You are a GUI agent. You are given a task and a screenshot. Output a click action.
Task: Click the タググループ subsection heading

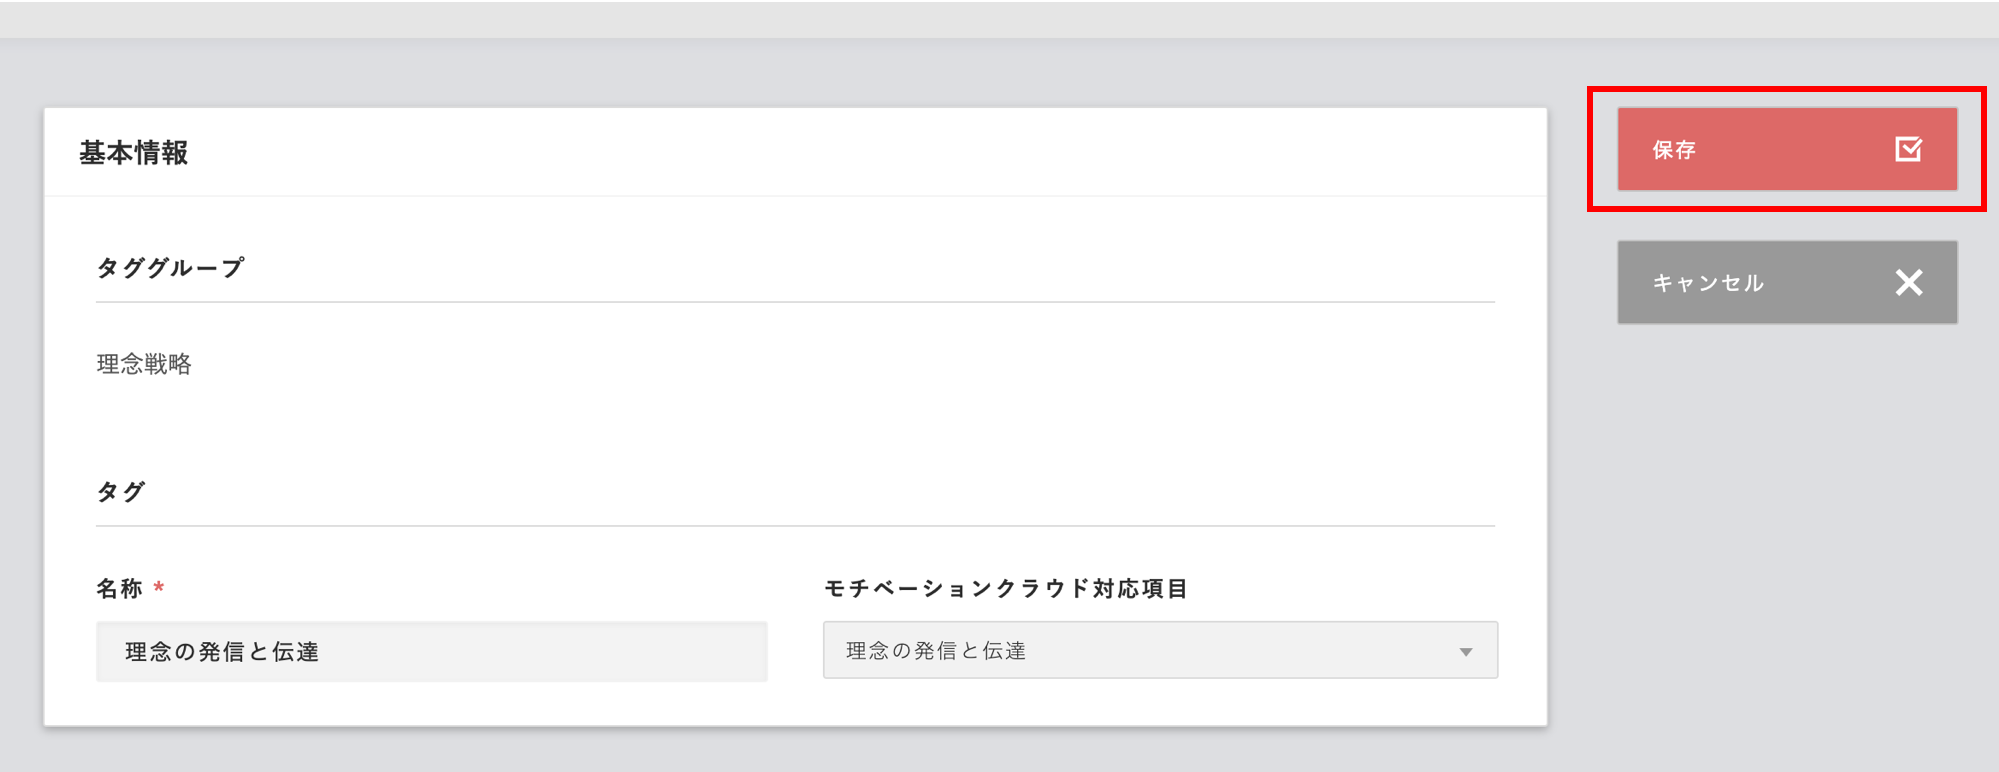click(170, 268)
